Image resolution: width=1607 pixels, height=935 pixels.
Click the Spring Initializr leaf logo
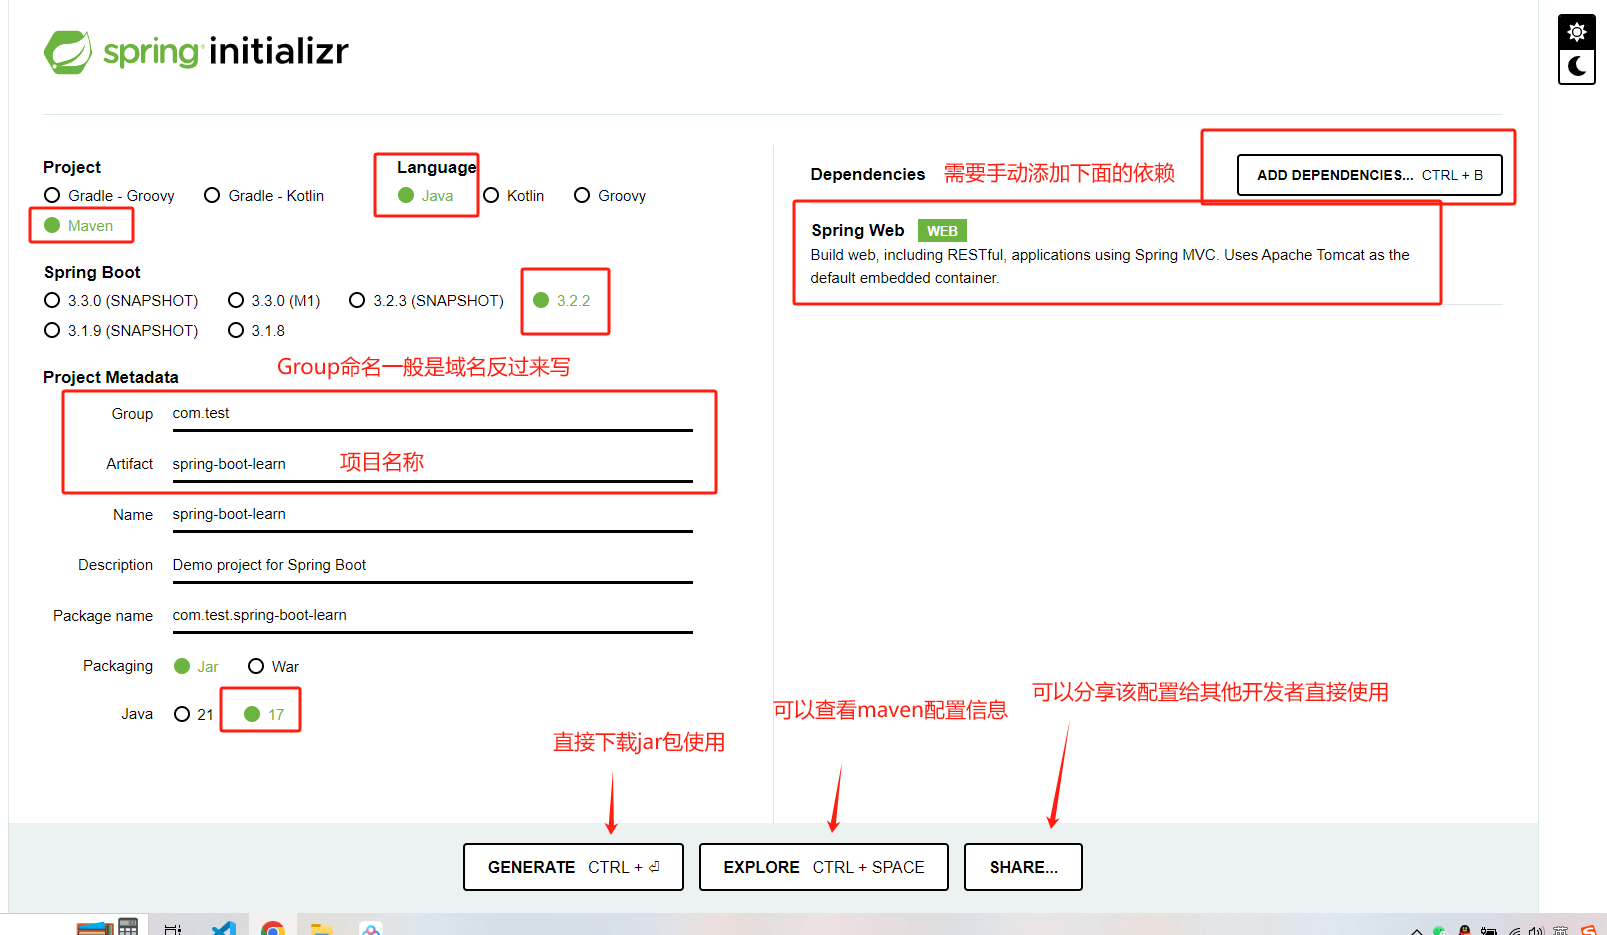pyautogui.click(x=68, y=52)
